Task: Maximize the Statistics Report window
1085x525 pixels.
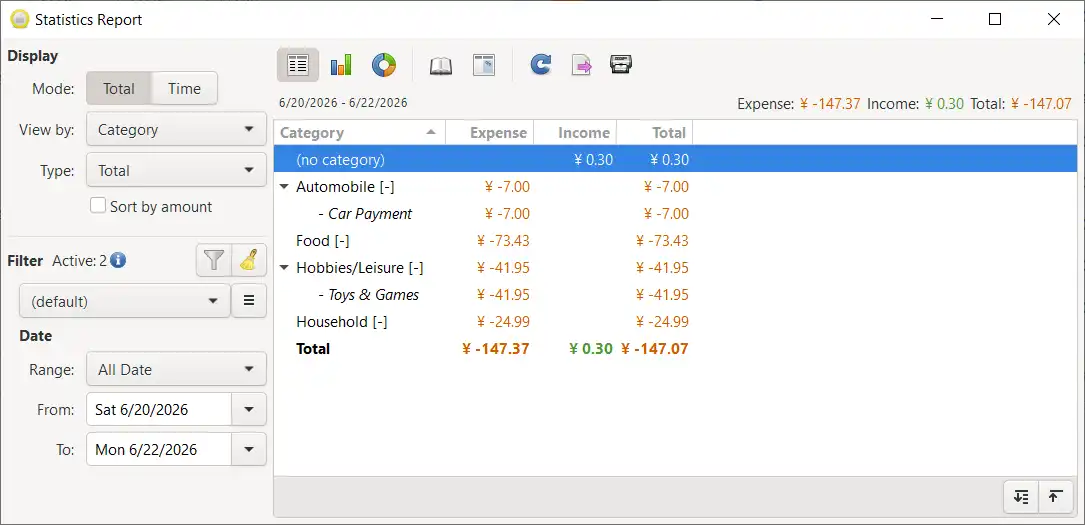Action: point(995,19)
